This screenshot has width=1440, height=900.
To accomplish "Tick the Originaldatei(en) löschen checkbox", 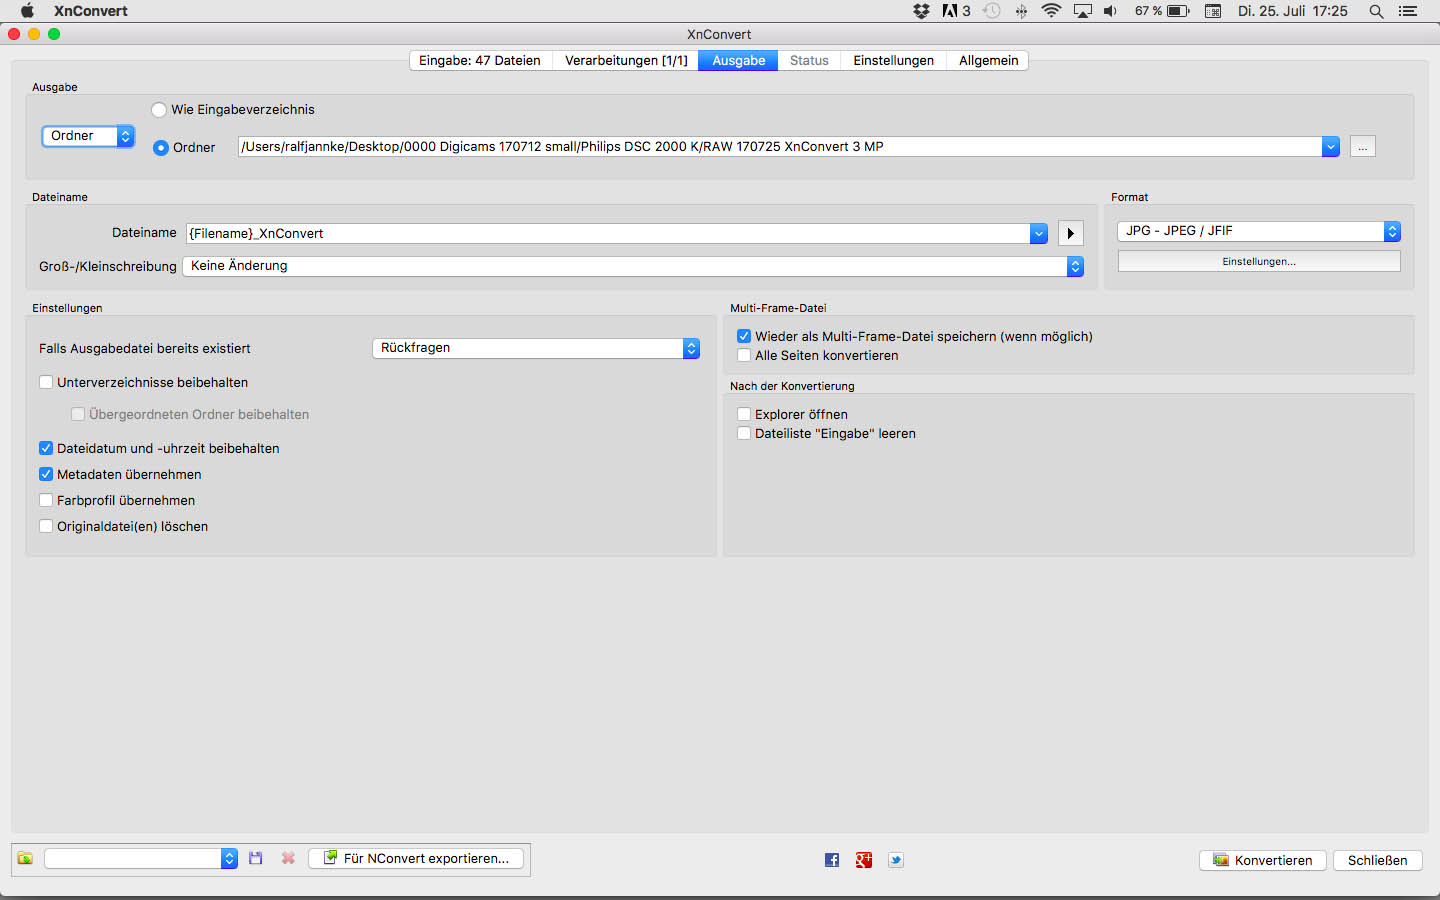I will [46, 526].
